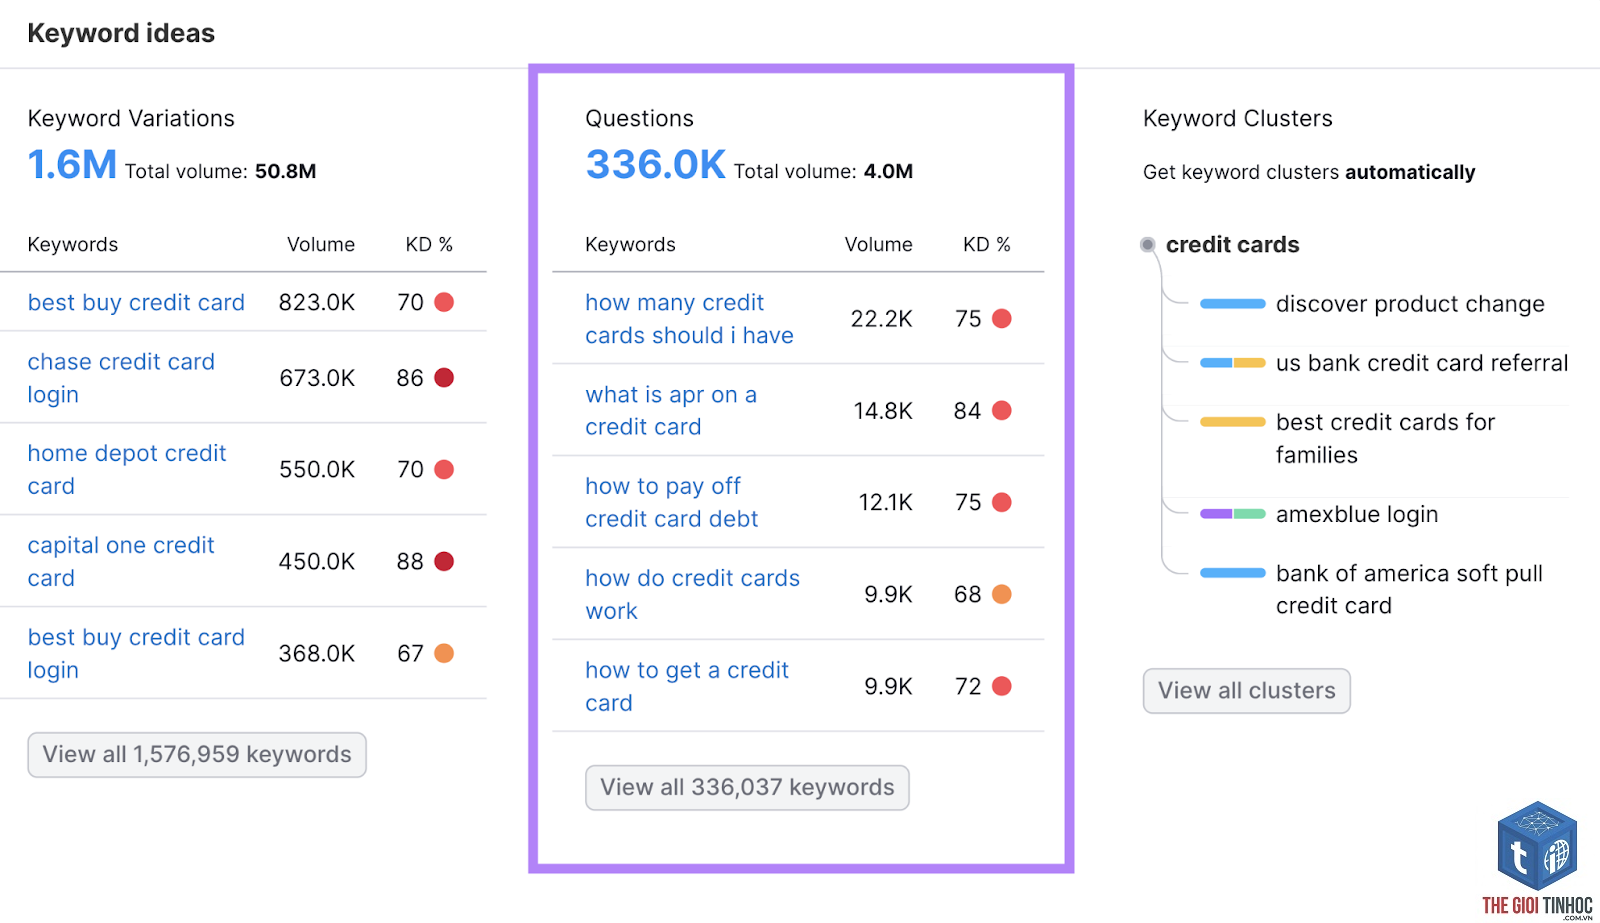
Task: Click the 336.0K questions count
Action: pyautogui.click(x=655, y=165)
